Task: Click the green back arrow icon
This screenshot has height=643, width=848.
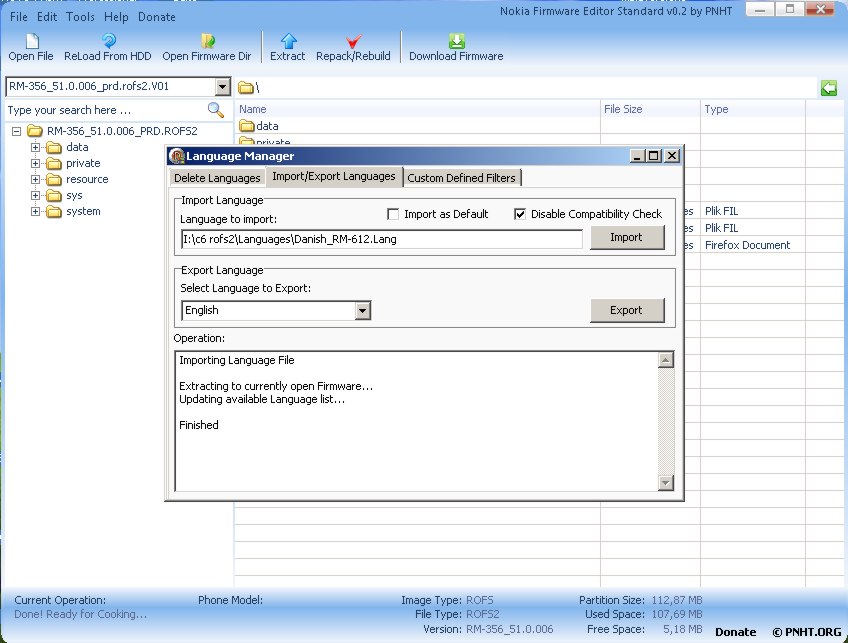Action: click(829, 88)
